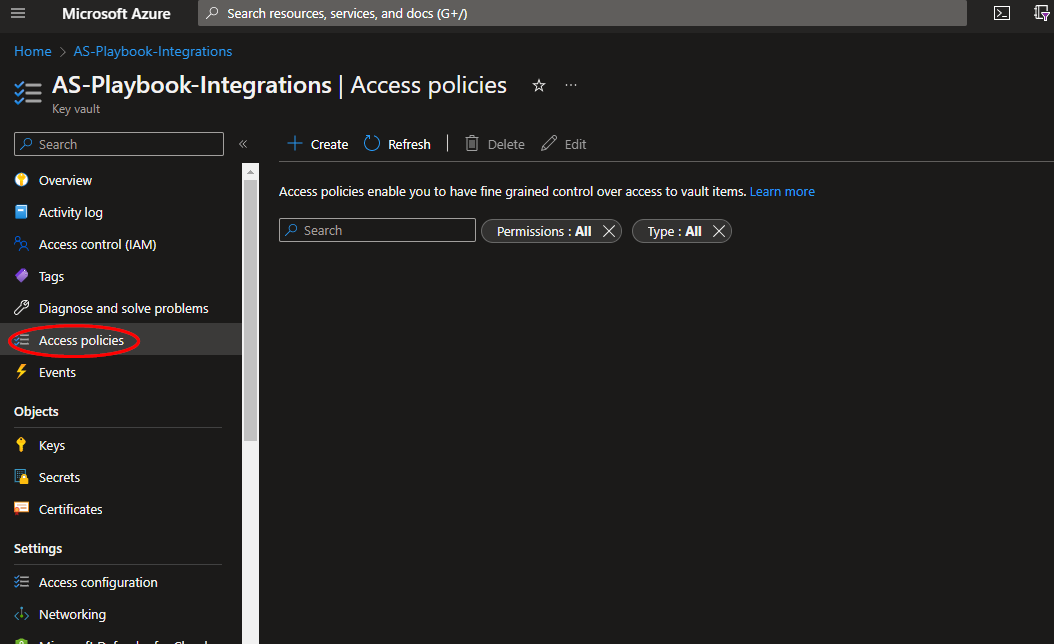
Task: Click the Overview lightbulb icon
Action: pyautogui.click(x=22, y=179)
